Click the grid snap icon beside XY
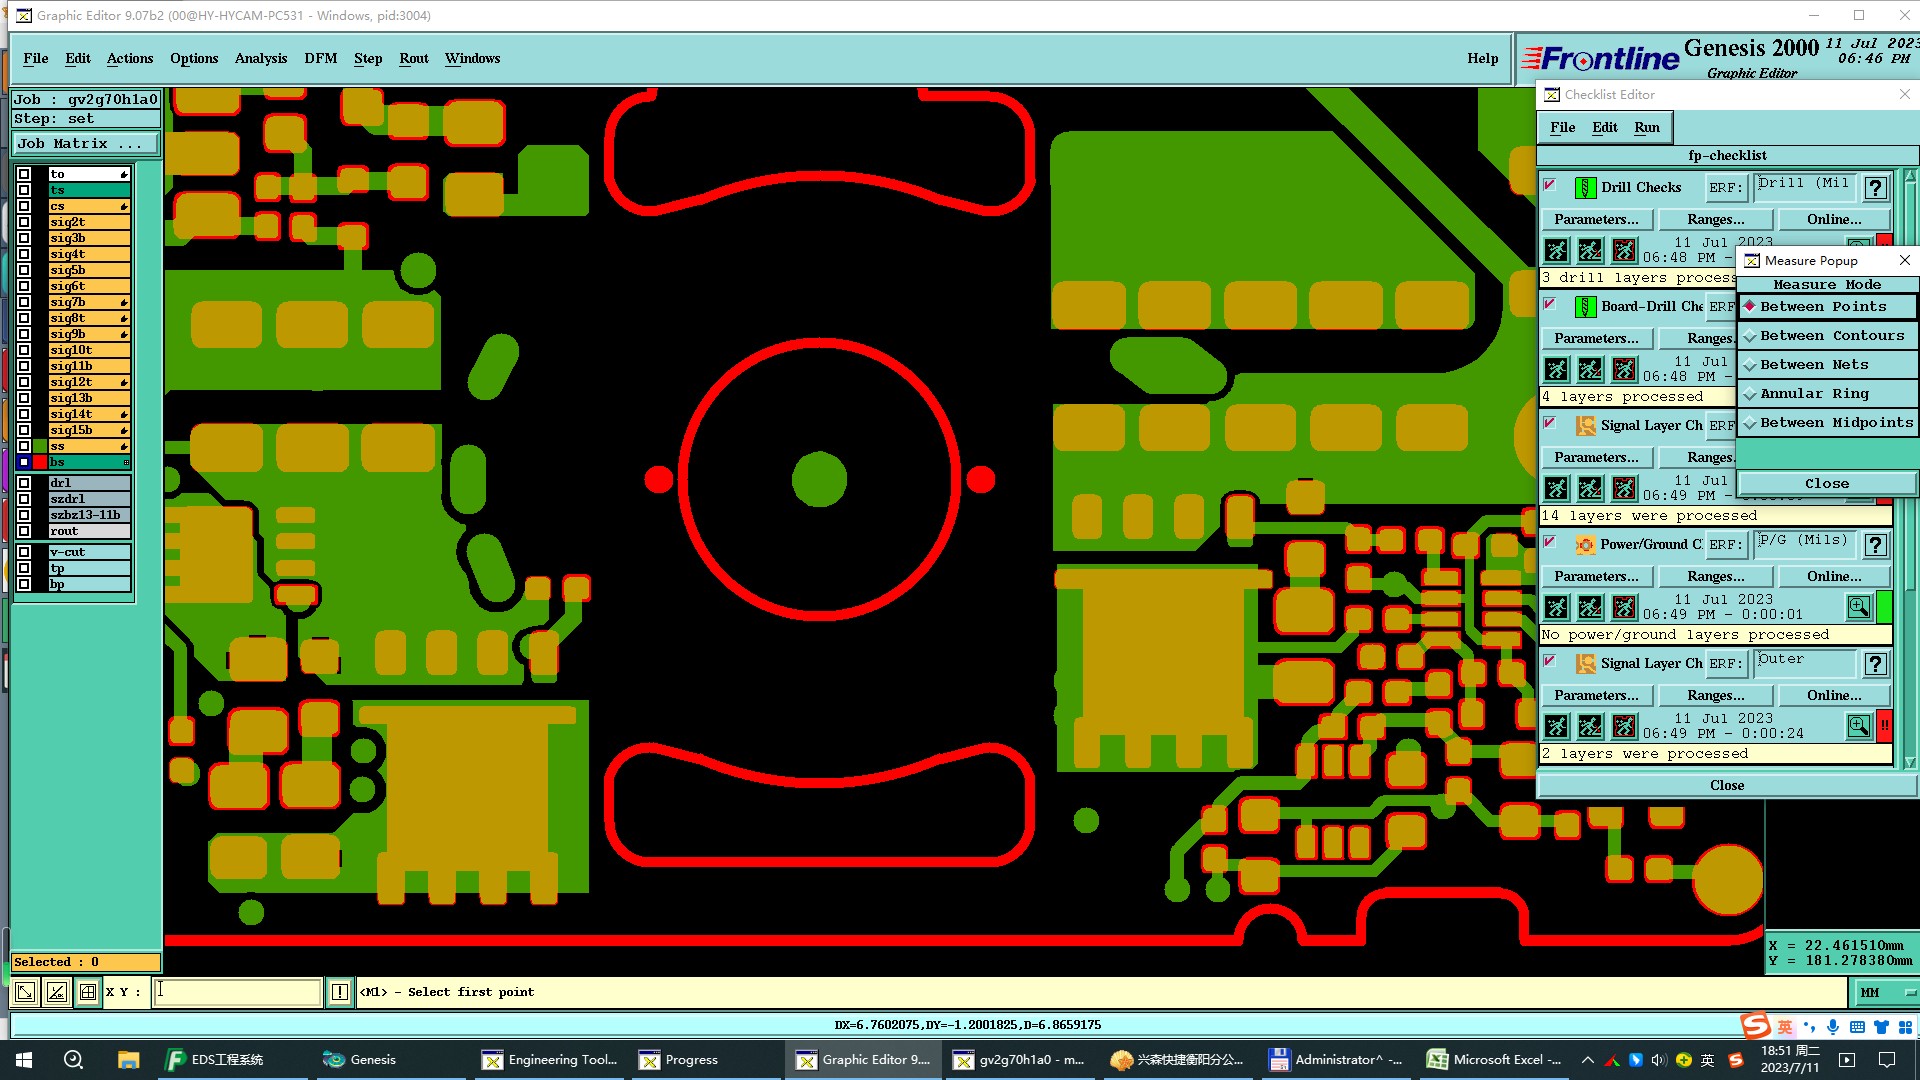Viewport: 1920px width, 1080px height. [88, 992]
